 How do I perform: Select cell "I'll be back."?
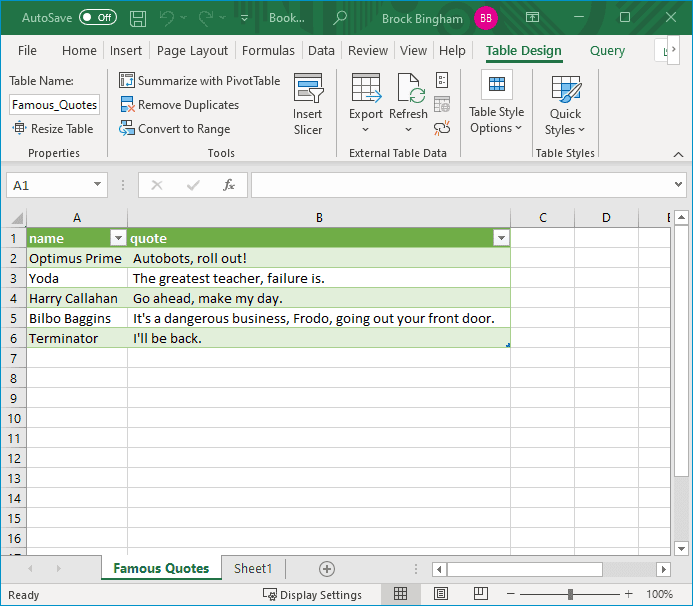(x=319, y=338)
